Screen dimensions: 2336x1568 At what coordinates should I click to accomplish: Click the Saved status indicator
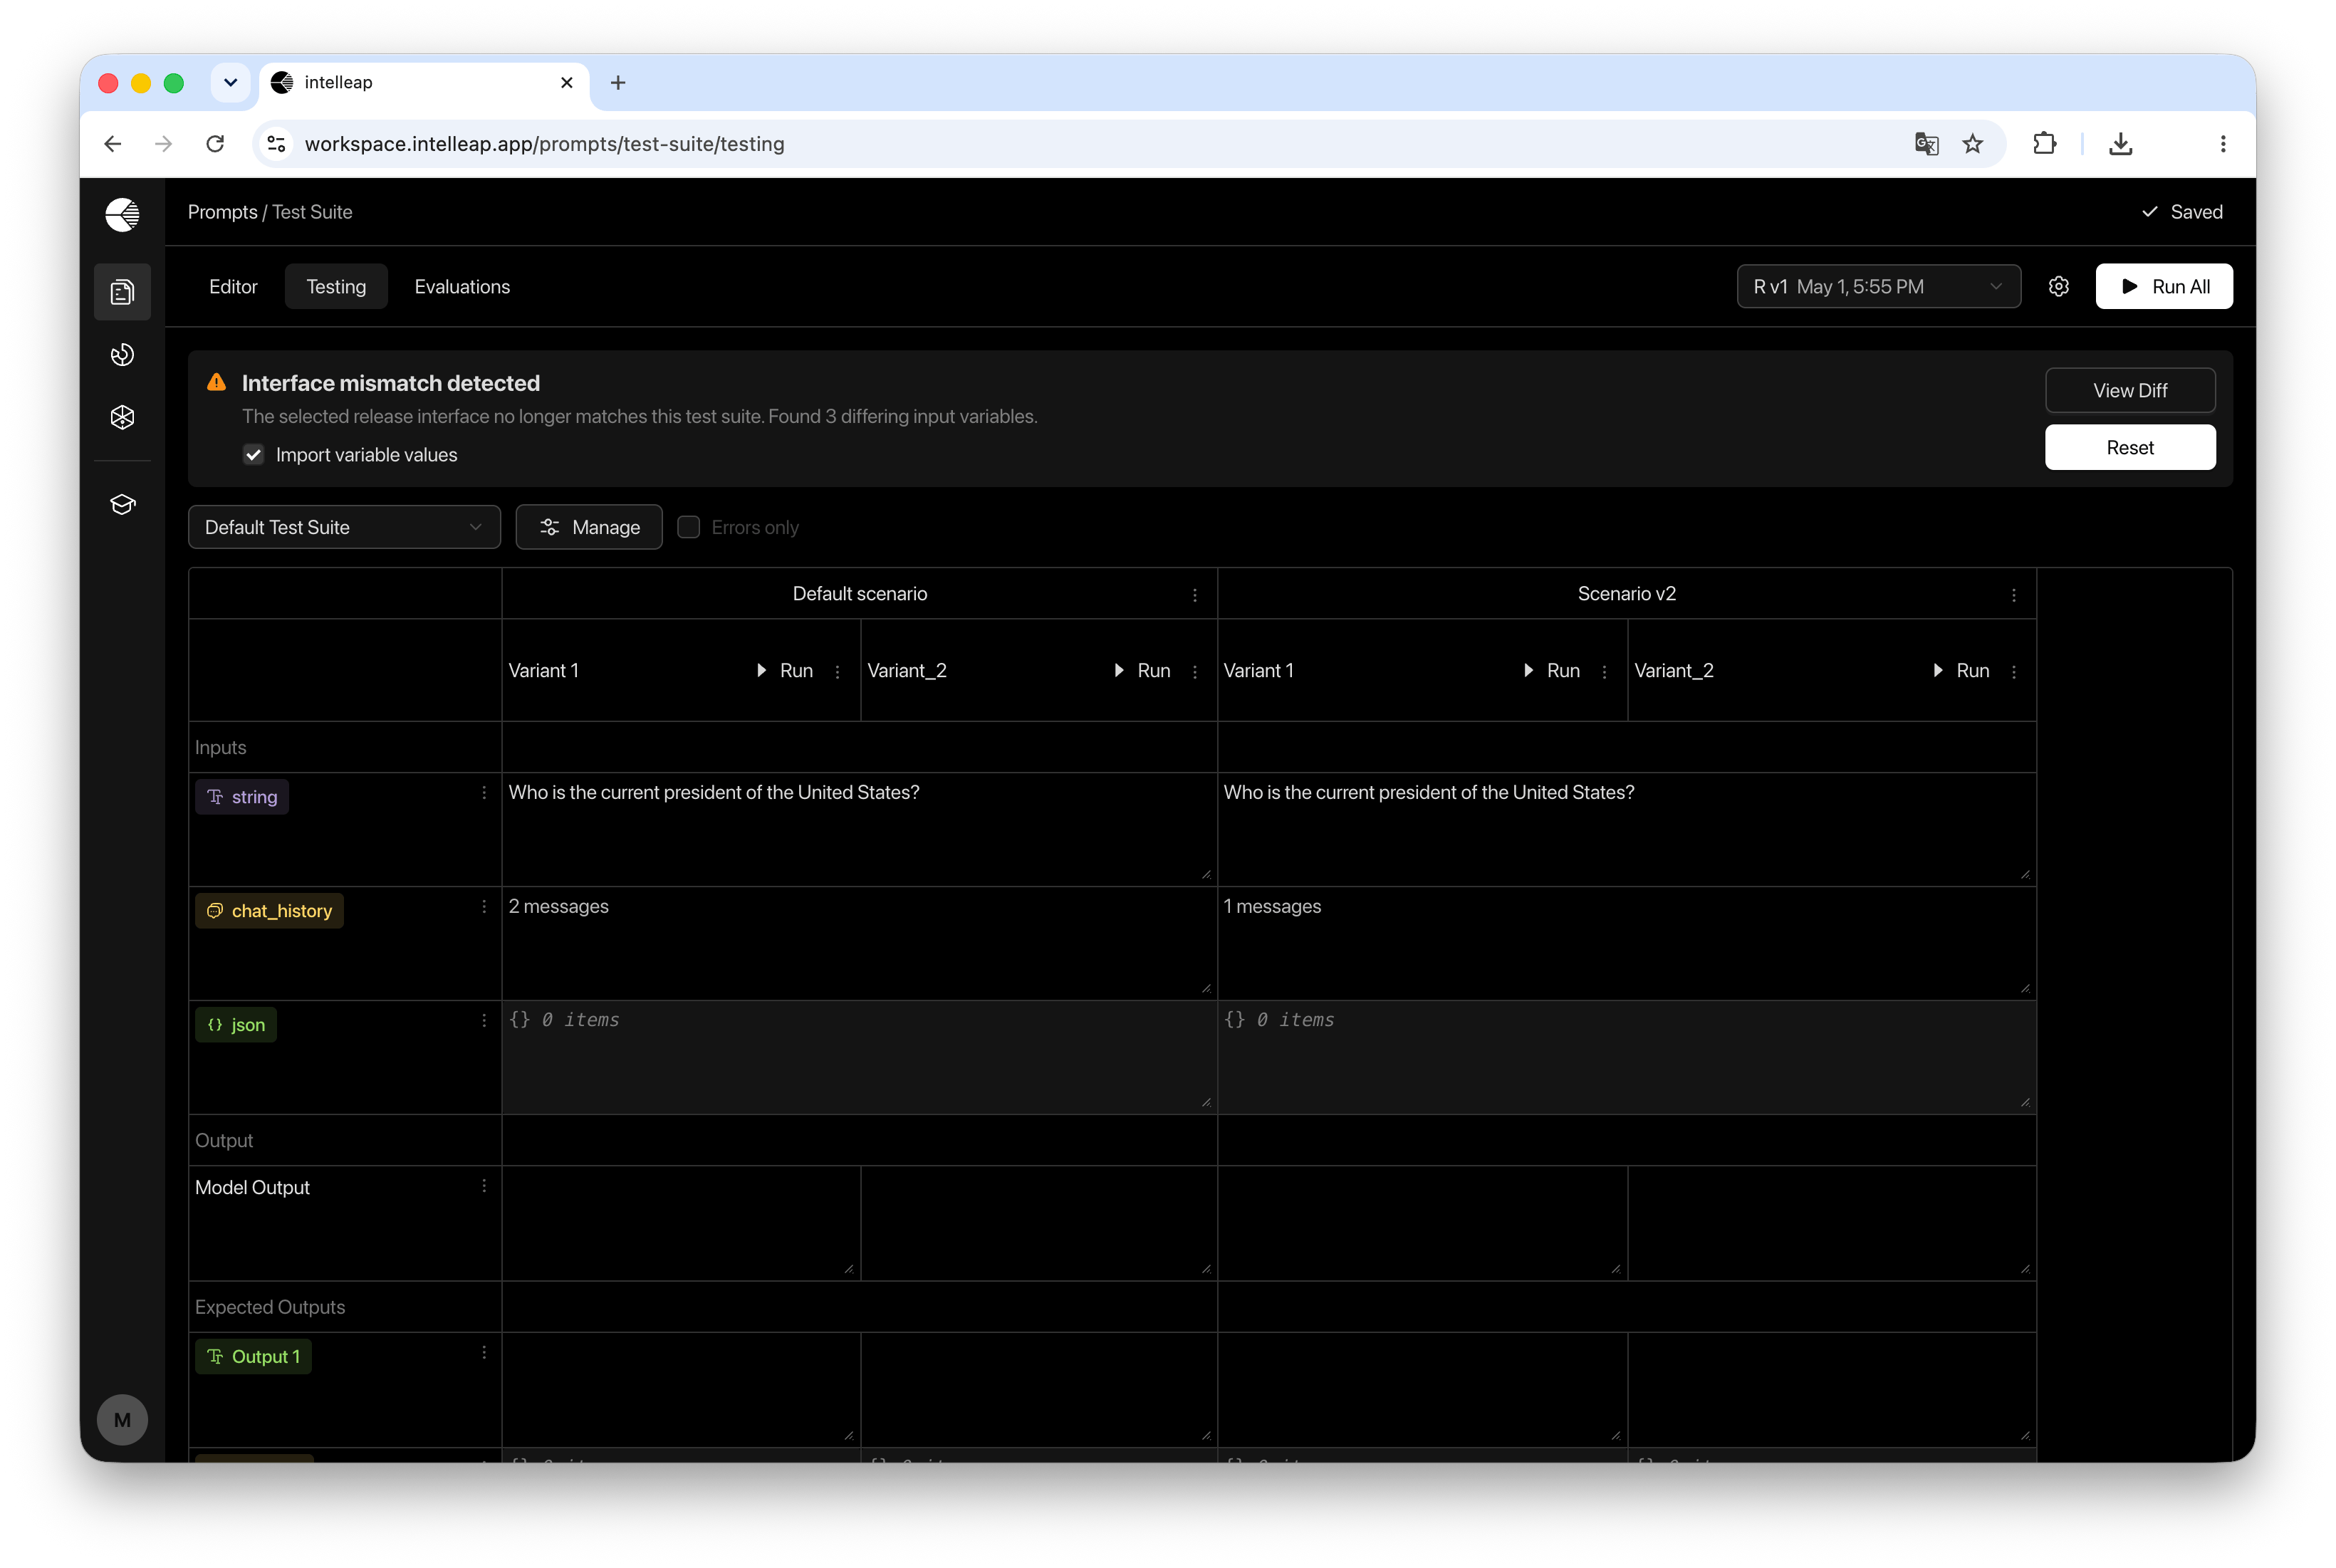point(2182,212)
